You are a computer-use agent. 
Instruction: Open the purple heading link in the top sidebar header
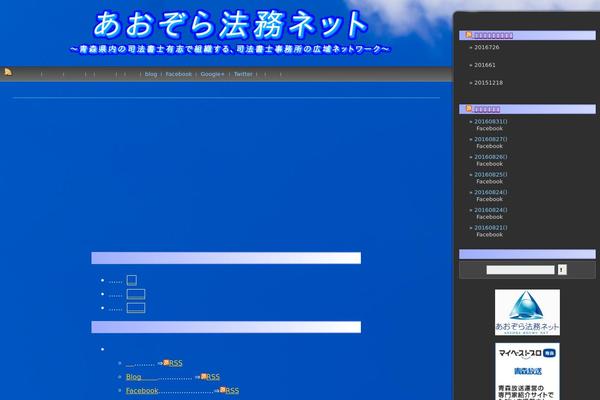[493, 36]
